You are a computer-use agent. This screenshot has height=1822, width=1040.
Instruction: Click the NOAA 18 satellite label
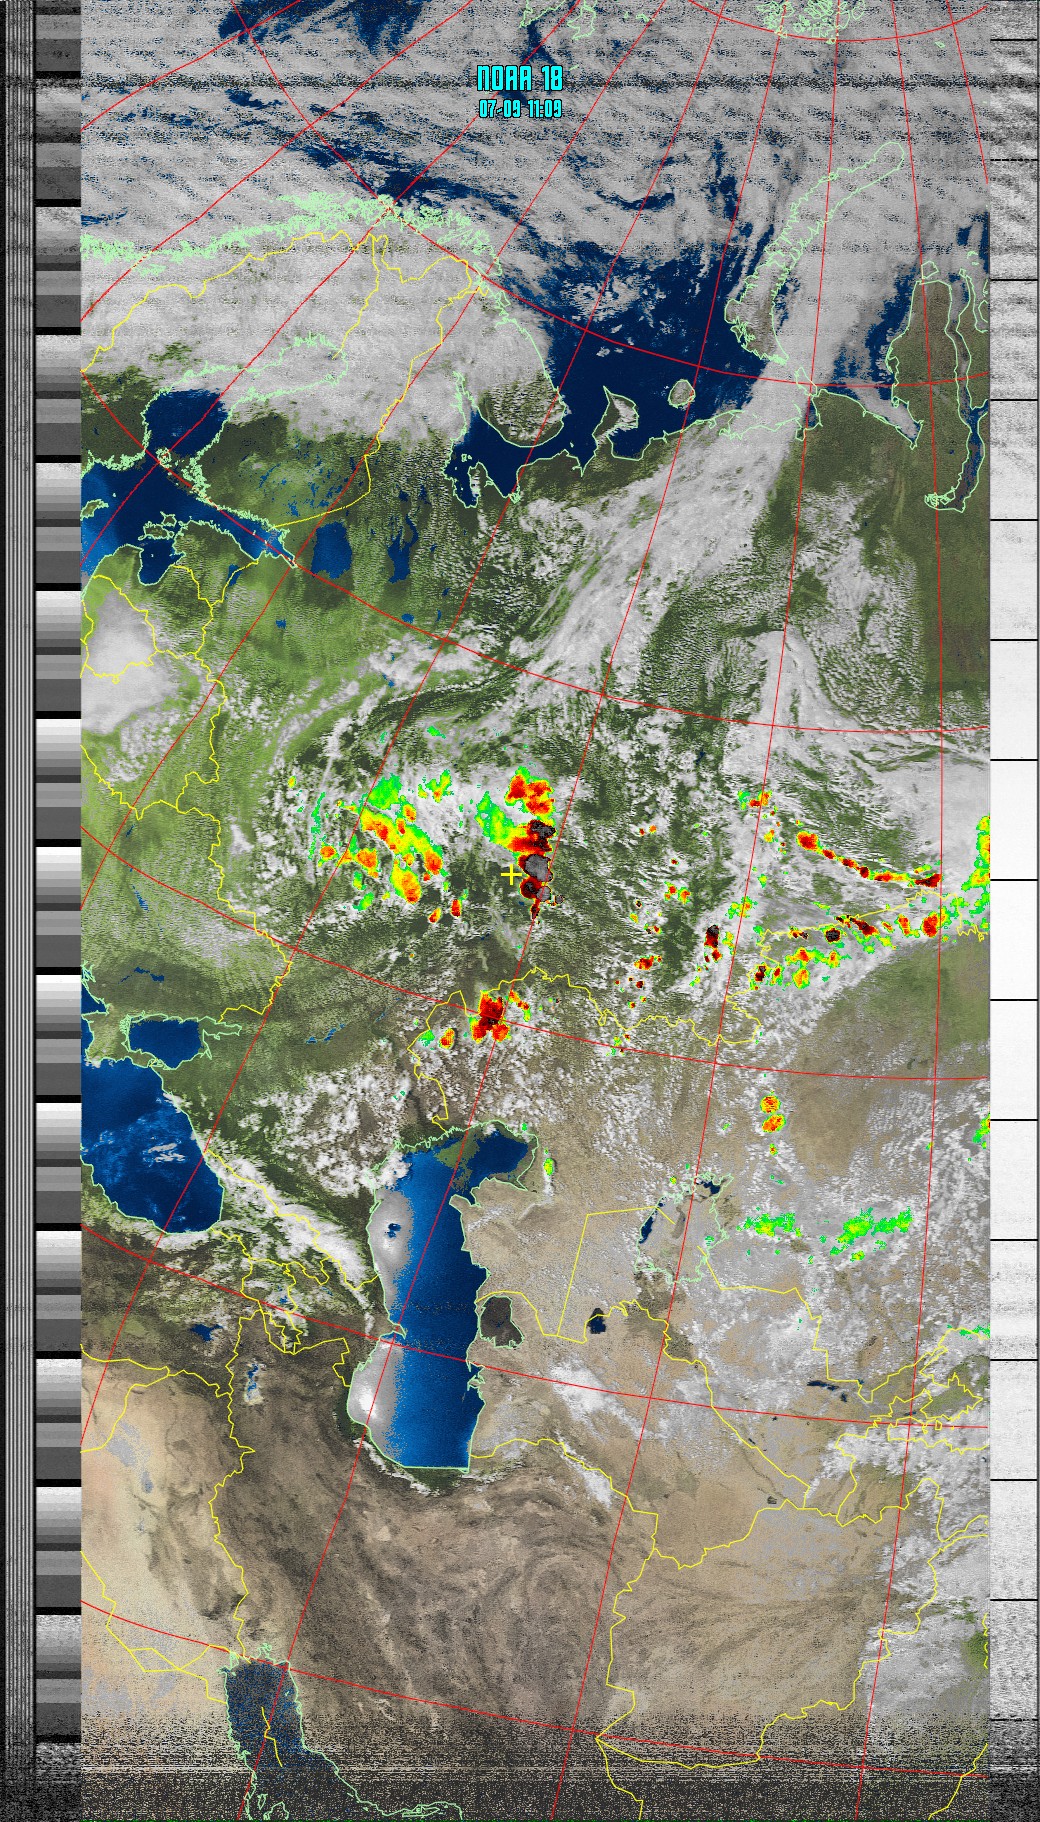coord(519,79)
